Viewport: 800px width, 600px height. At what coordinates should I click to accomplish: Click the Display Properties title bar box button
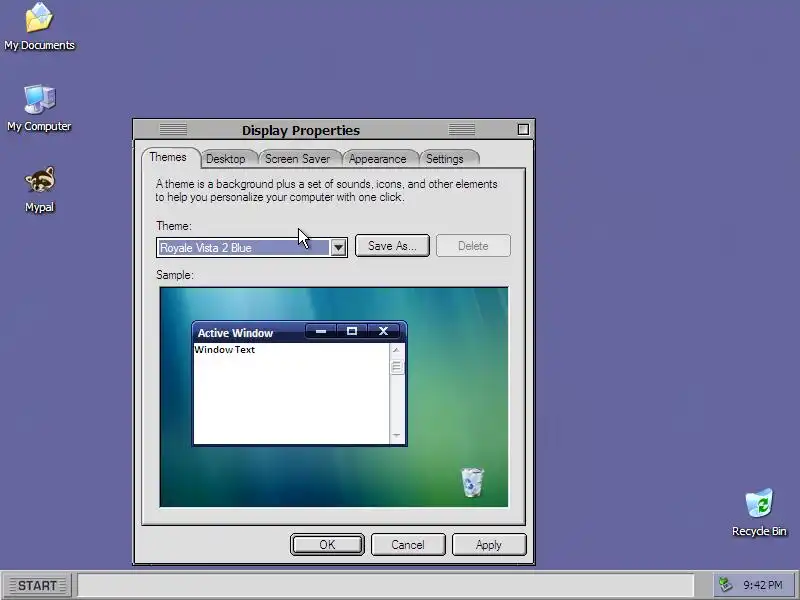(523, 130)
